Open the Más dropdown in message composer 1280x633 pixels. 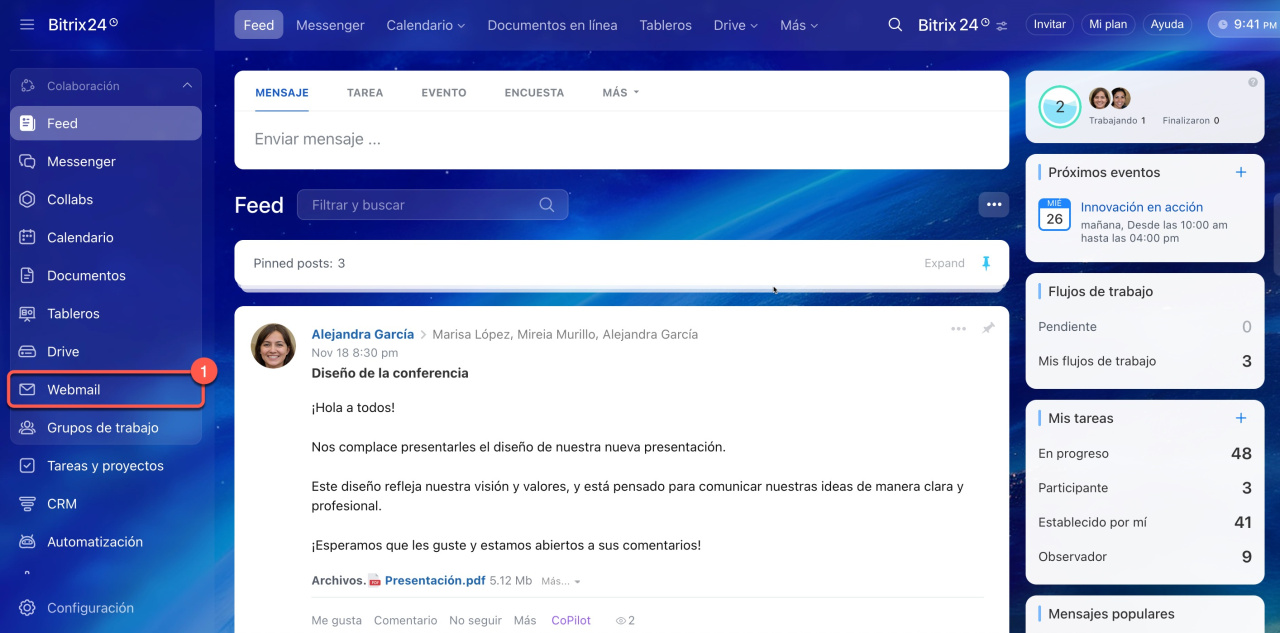tap(620, 92)
